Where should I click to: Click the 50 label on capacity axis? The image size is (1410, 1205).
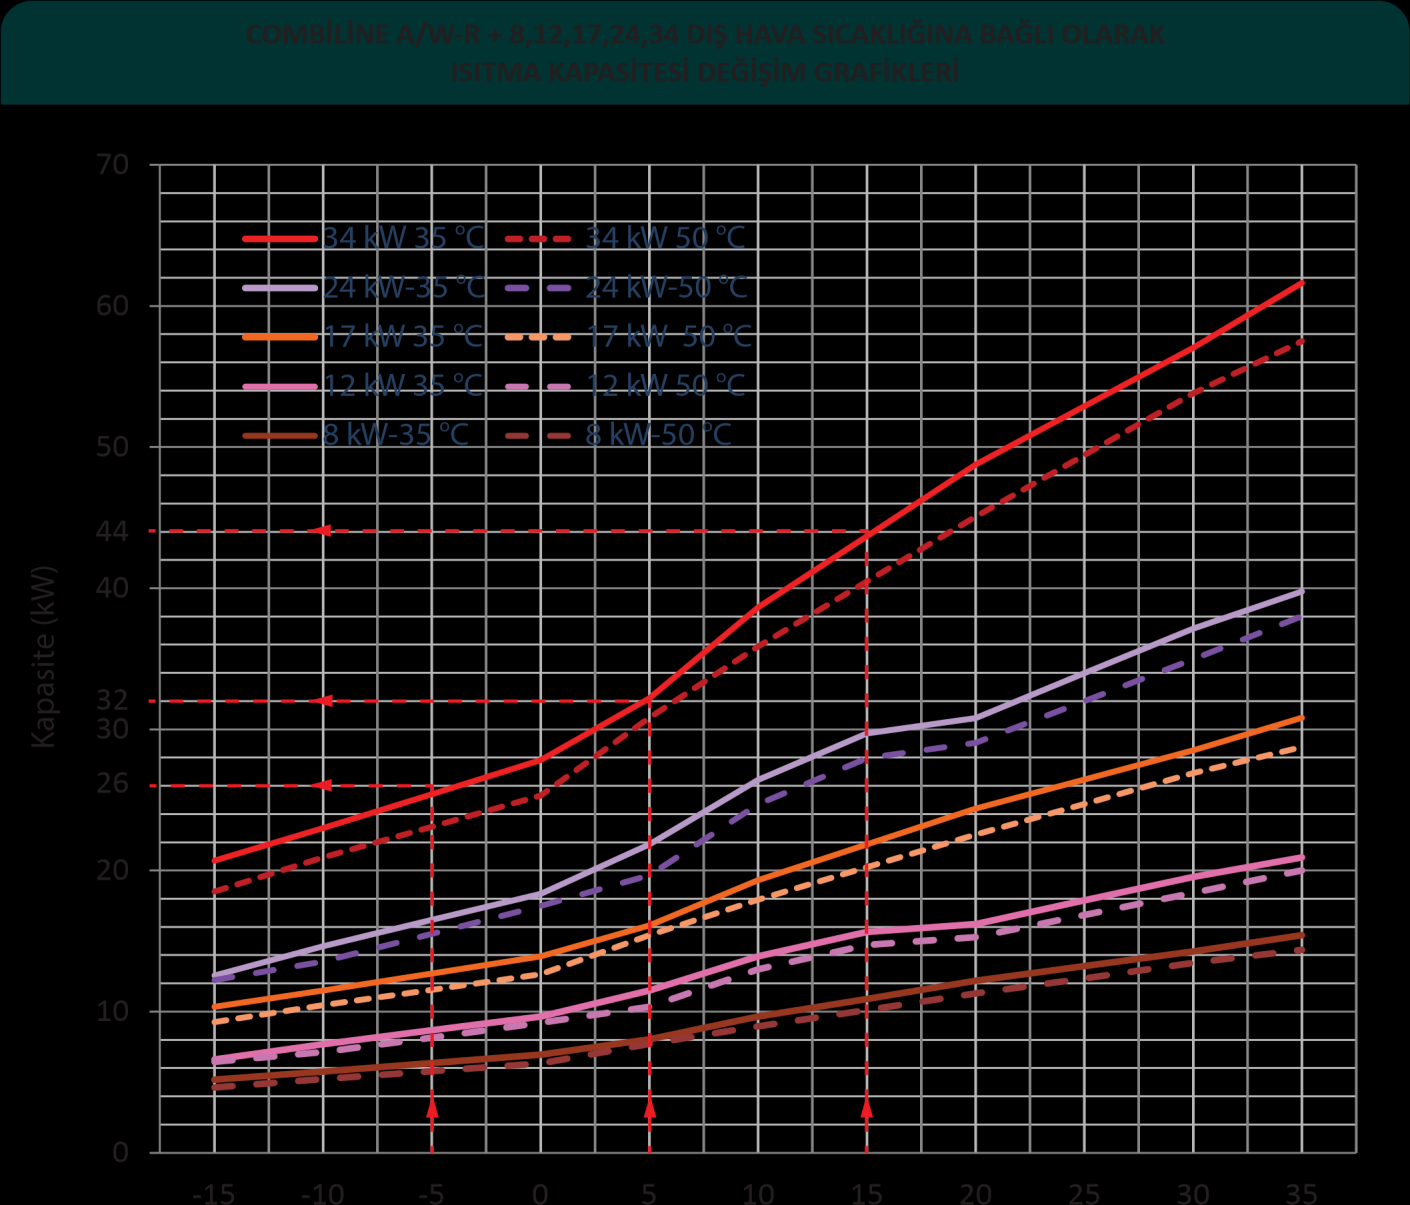click(x=114, y=446)
